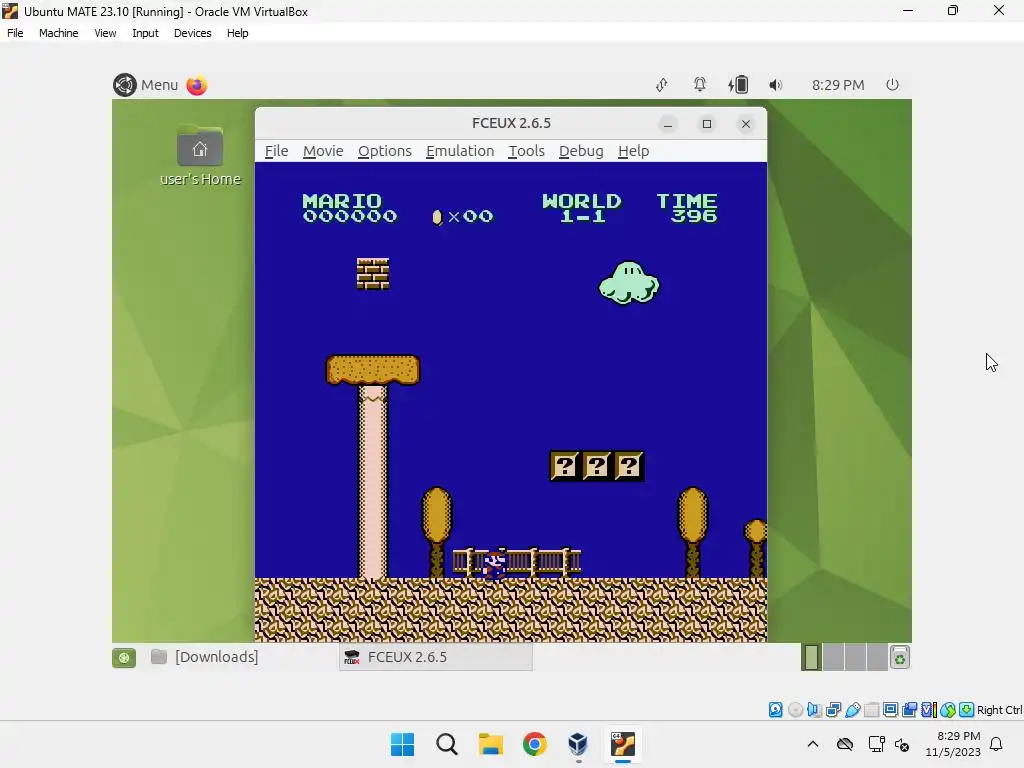Switch to the Downloads window in taskbar

click(x=204, y=657)
